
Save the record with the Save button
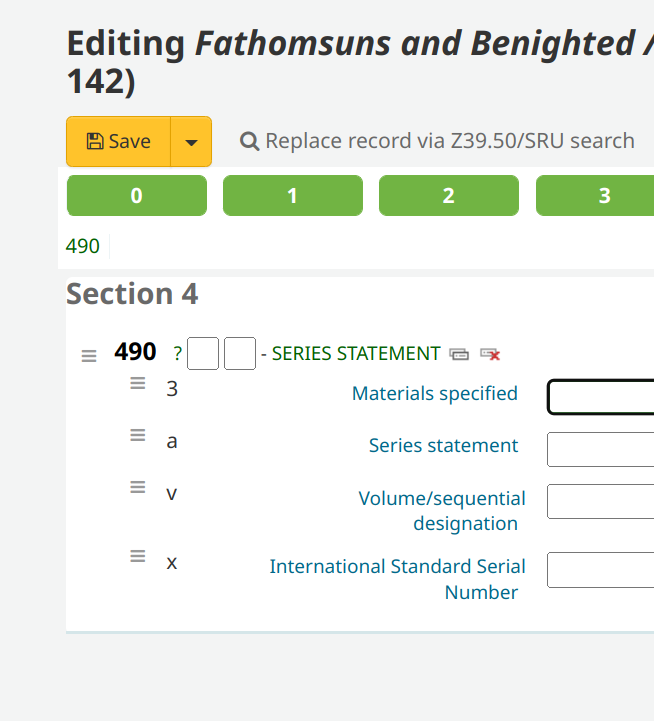click(x=119, y=142)
